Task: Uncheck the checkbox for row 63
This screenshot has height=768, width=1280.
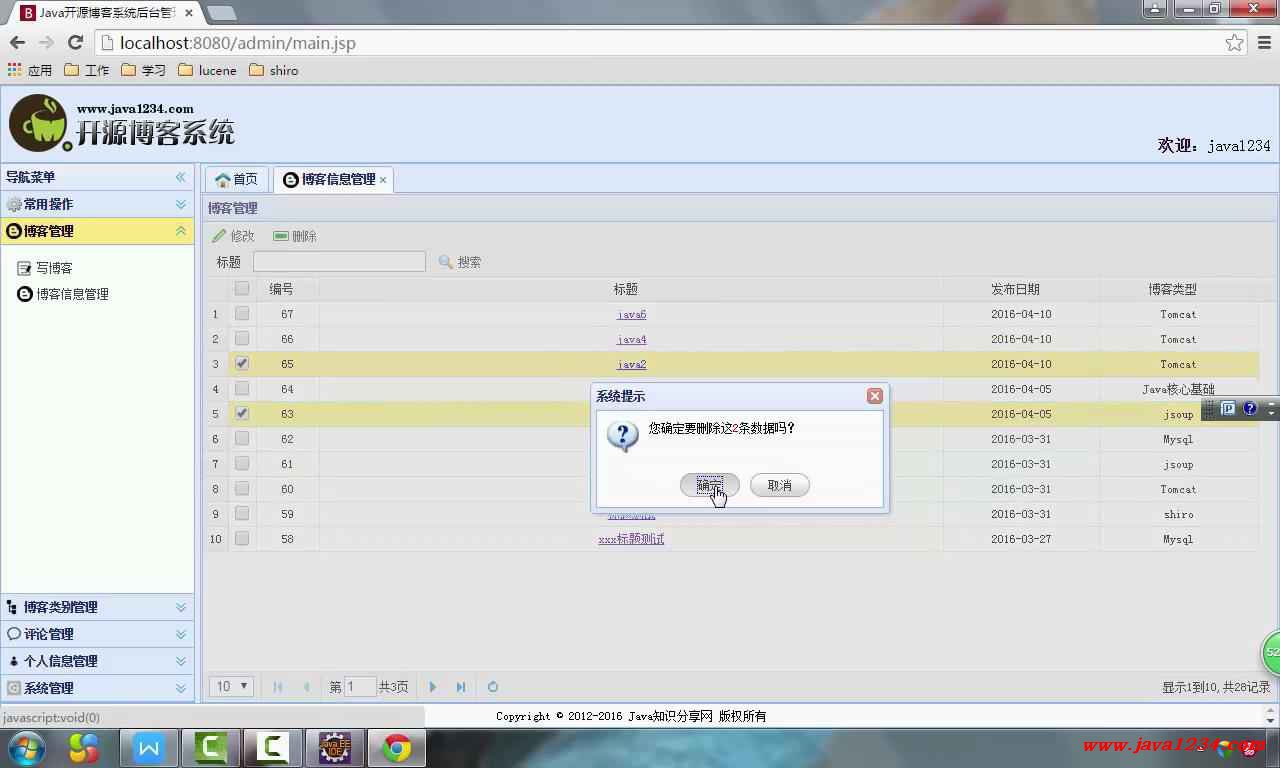Action: 242,413
